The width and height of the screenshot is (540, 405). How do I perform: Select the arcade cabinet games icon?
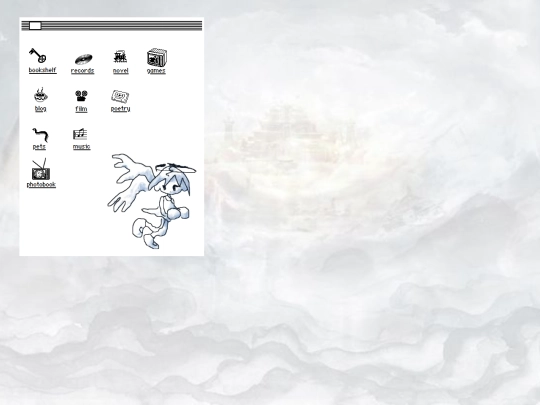tap(157, 57)
